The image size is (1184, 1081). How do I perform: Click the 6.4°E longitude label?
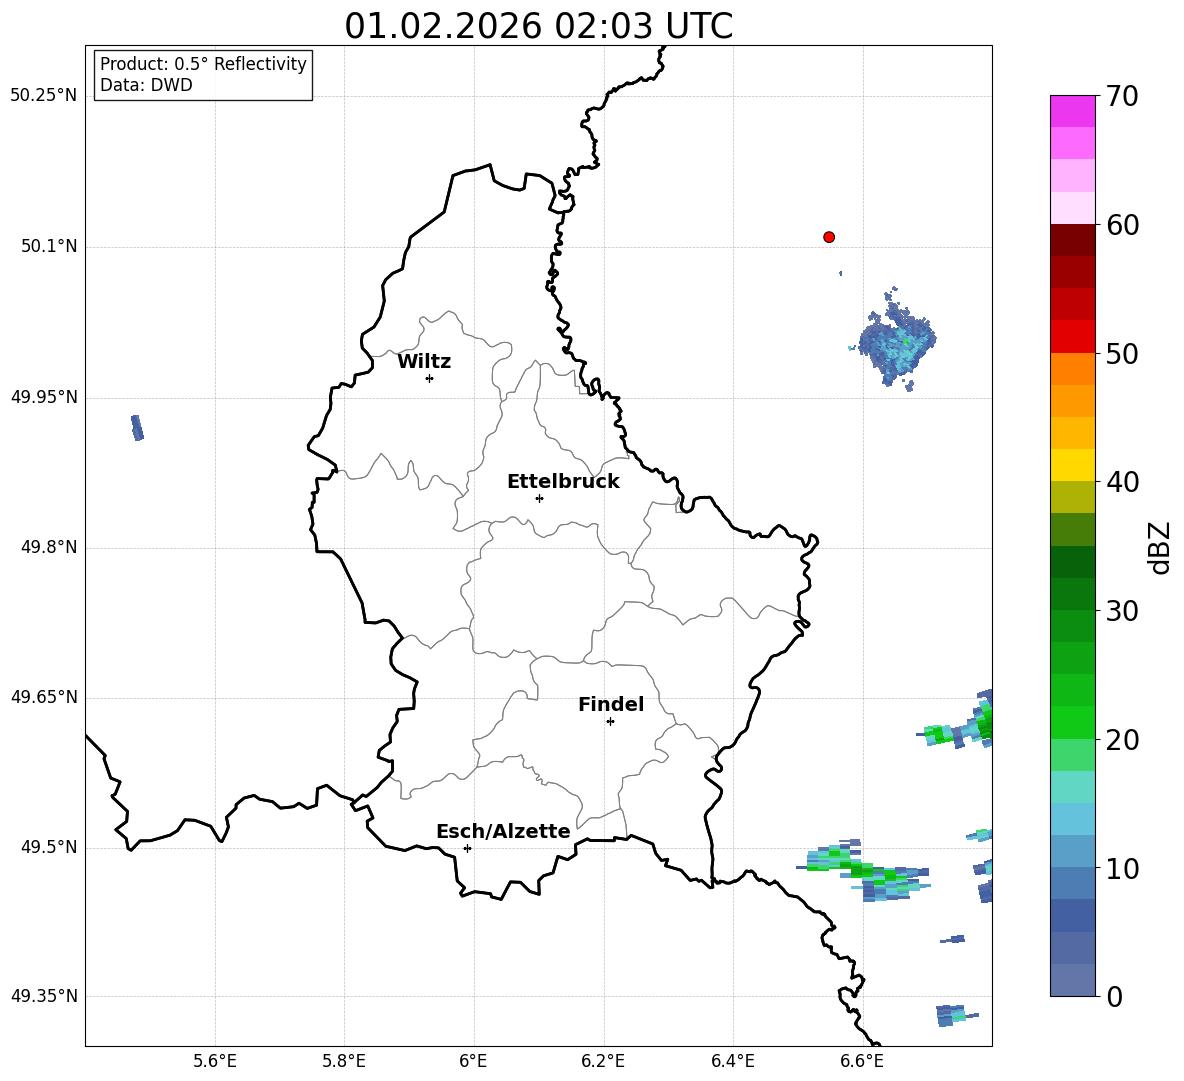click(732, 1061)
